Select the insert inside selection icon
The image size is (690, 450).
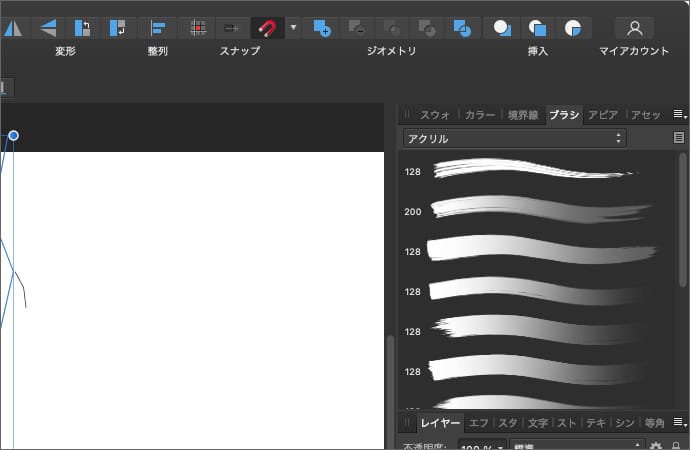point(572,28)
